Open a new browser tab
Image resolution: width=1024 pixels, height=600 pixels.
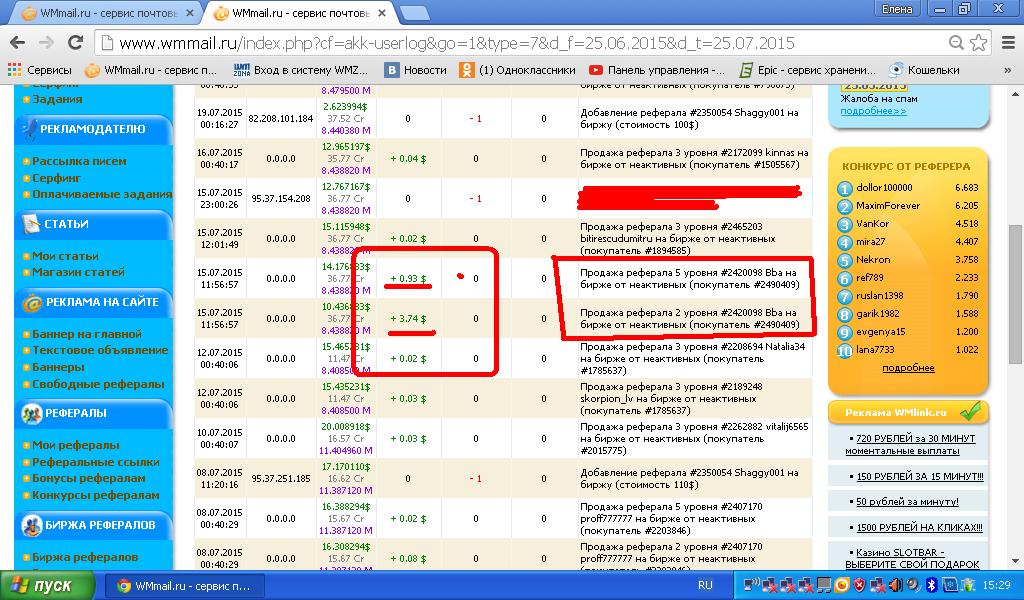point(416,13)
